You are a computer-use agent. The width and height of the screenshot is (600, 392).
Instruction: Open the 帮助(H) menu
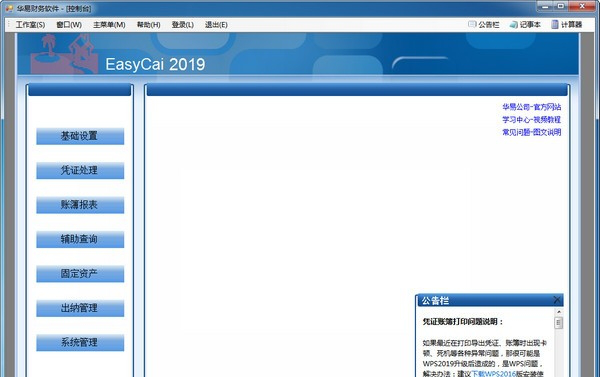148,25
